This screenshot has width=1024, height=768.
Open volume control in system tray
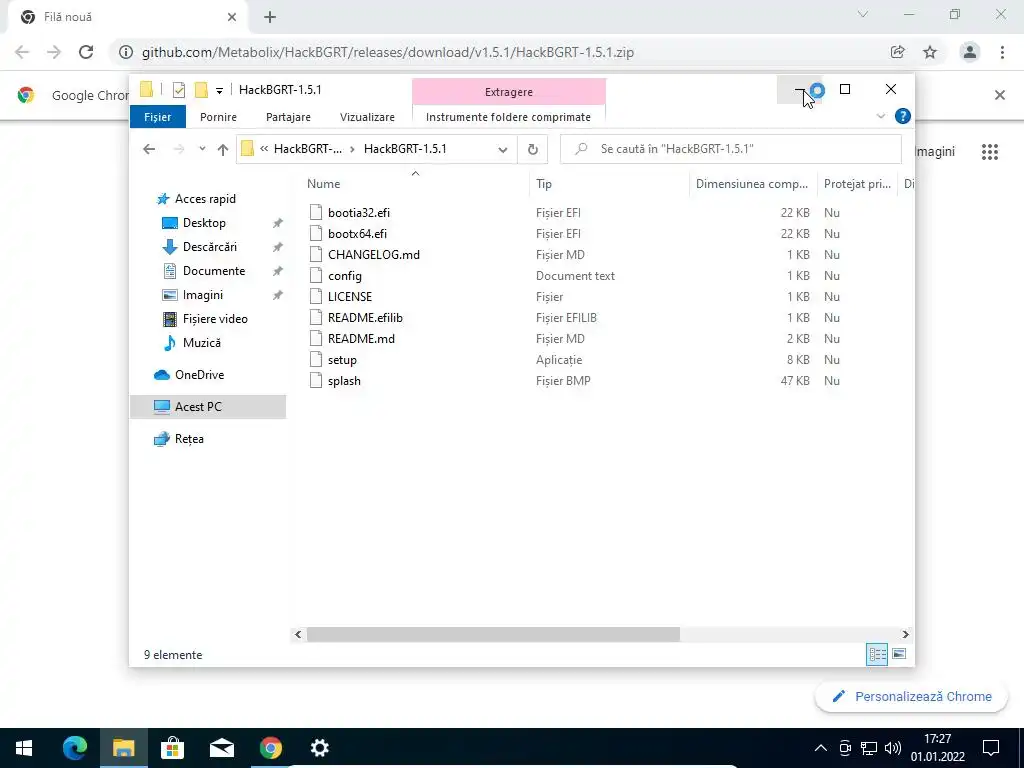[x=892, y=748]
